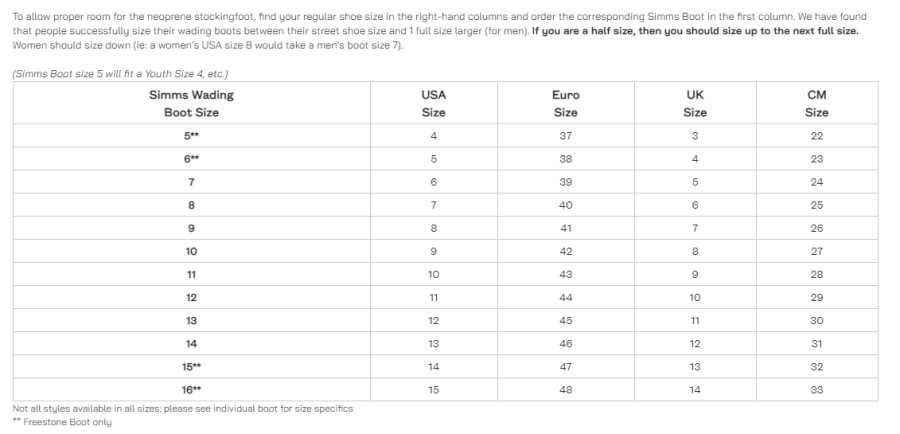Click the CM Size column header

pos(816,103)
